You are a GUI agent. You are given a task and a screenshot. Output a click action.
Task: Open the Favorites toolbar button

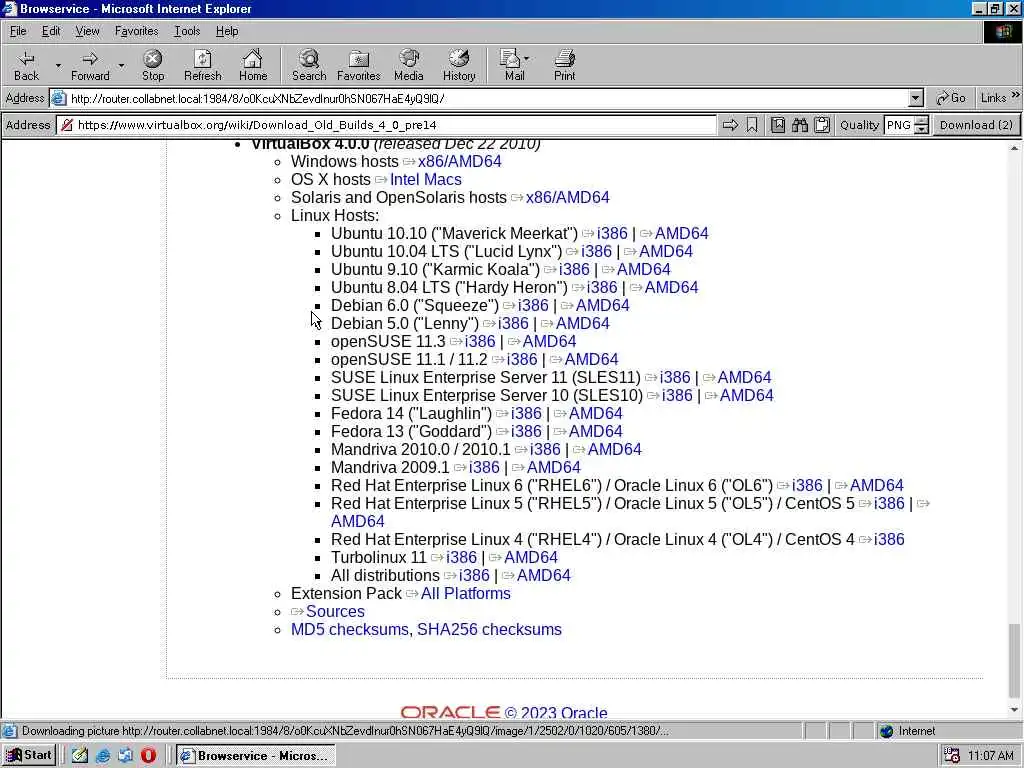[359, 65]
